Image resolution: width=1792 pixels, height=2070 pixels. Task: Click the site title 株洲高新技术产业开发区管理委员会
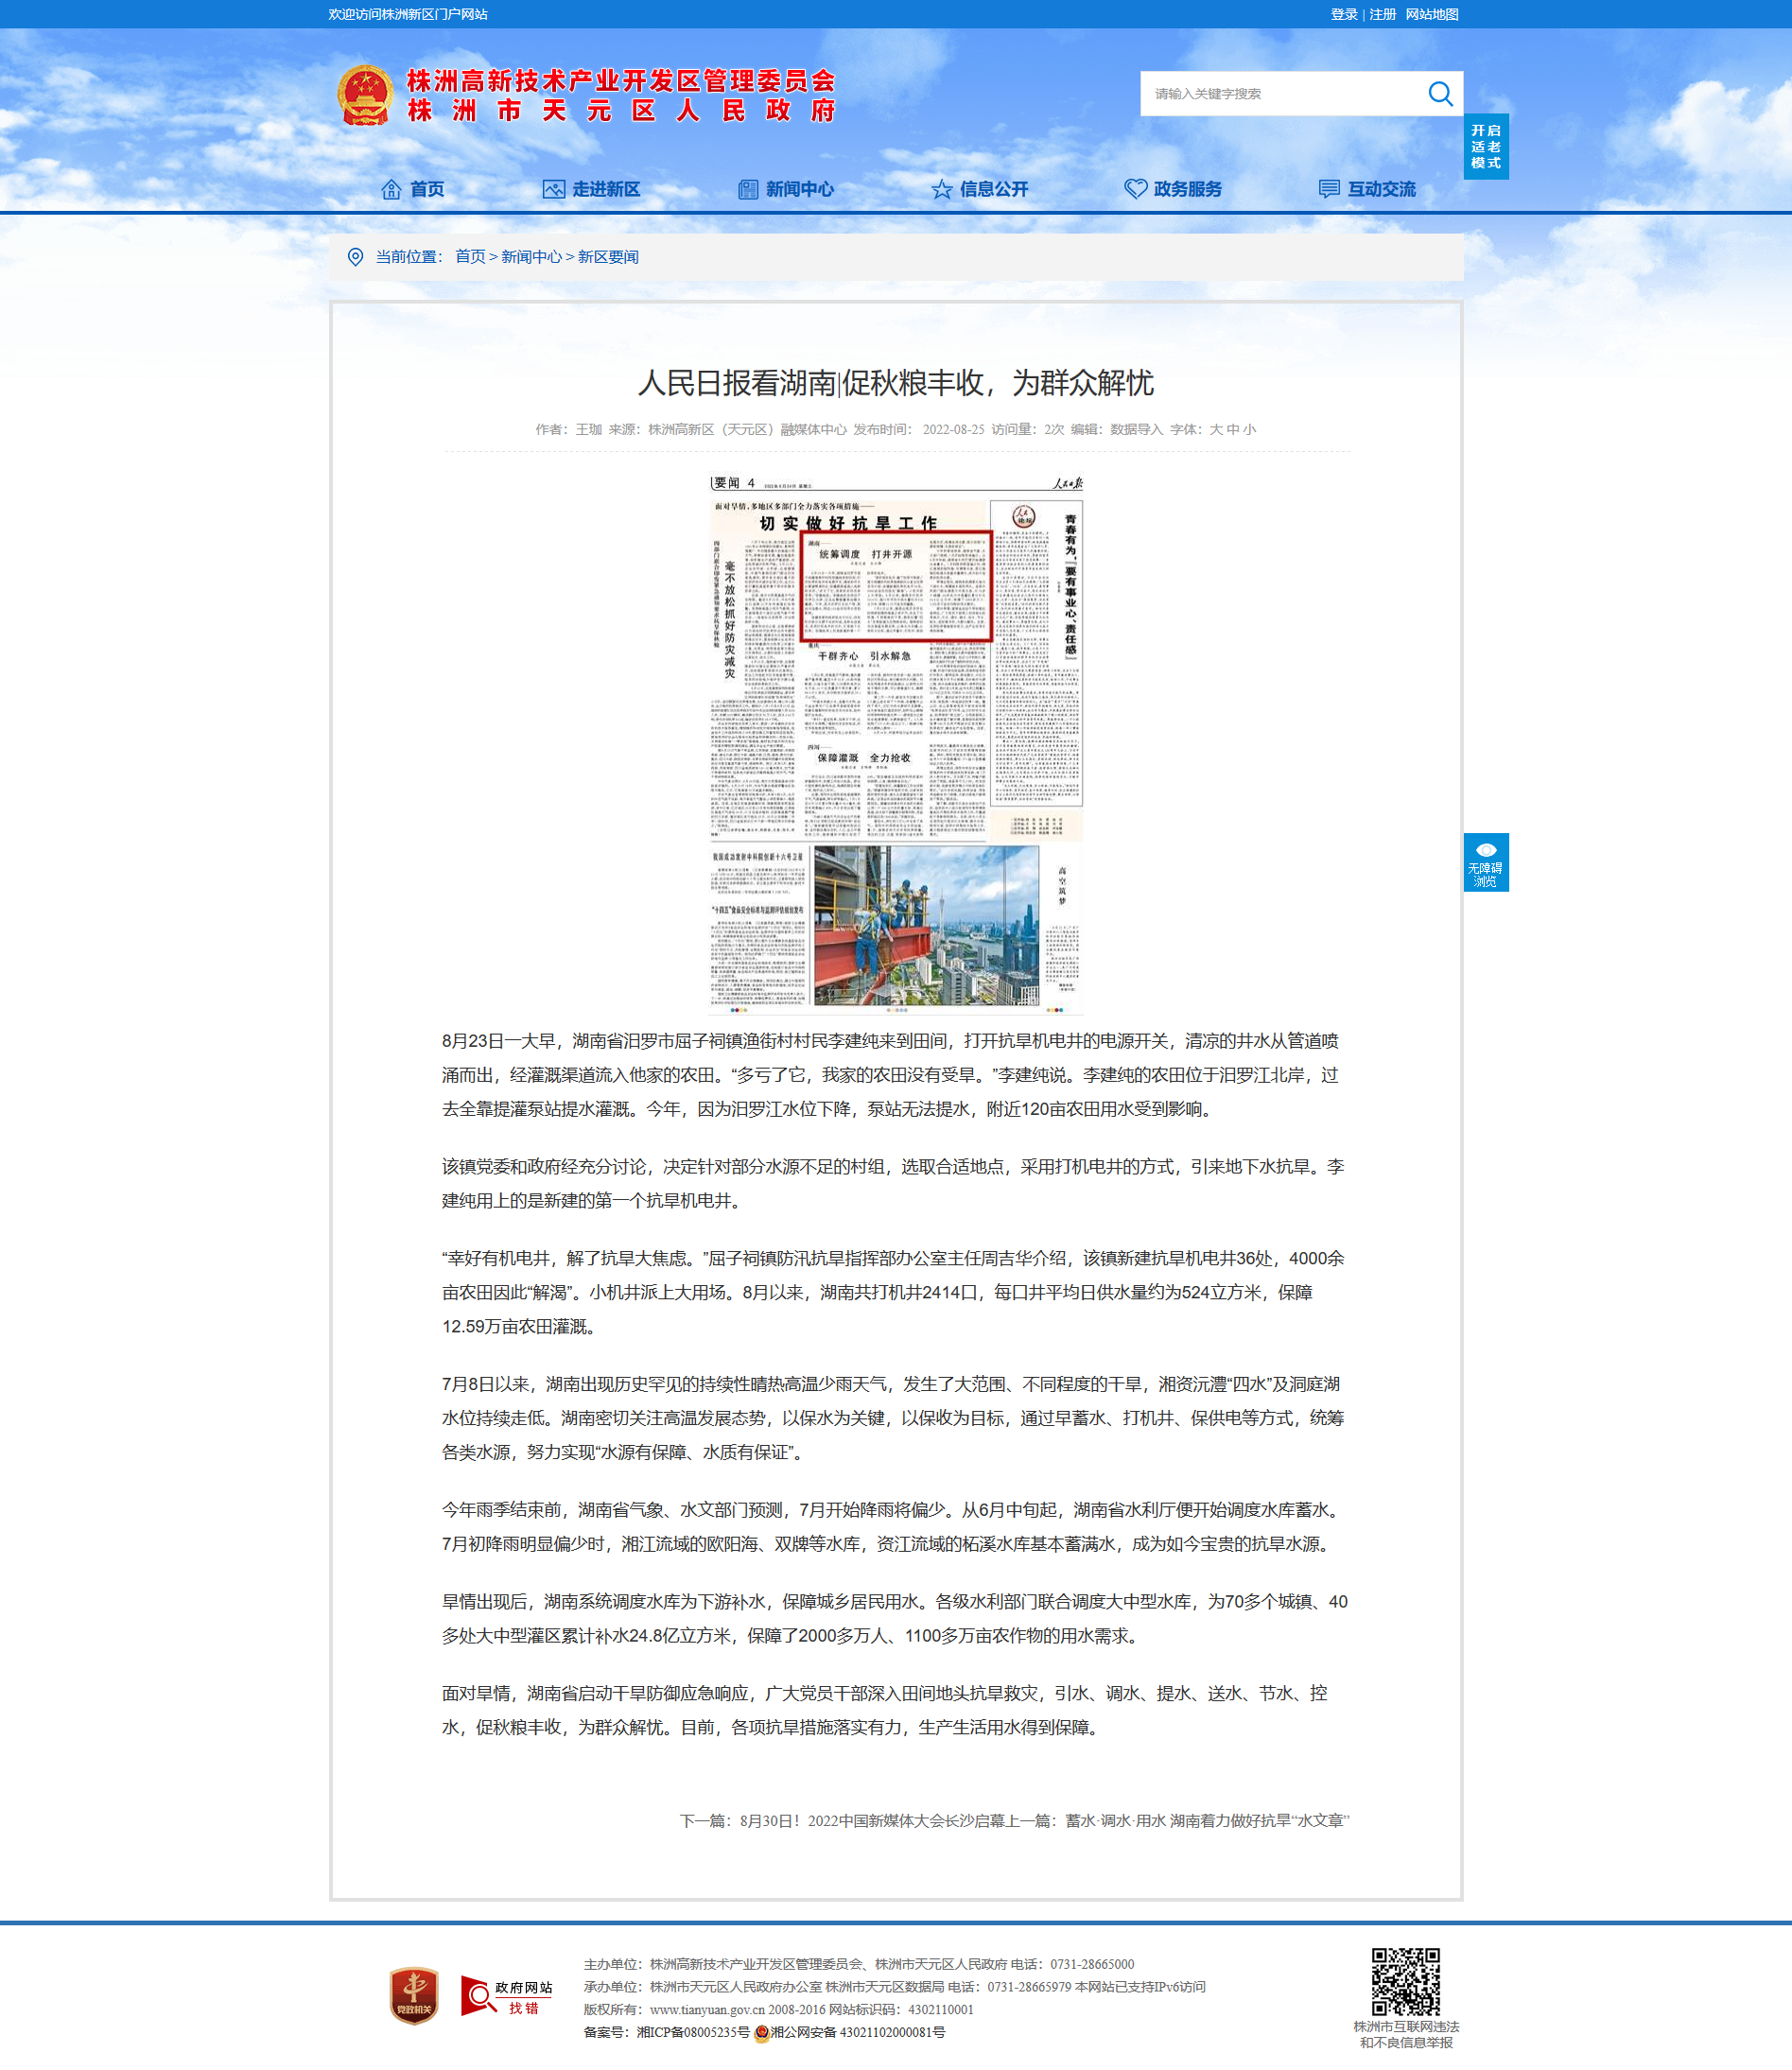[x=621, y=81]
